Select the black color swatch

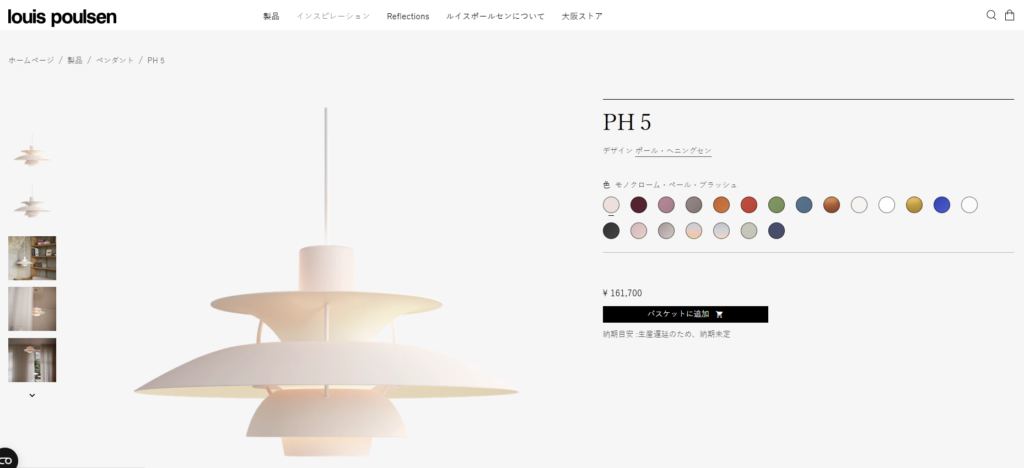(x=611, y=230)
